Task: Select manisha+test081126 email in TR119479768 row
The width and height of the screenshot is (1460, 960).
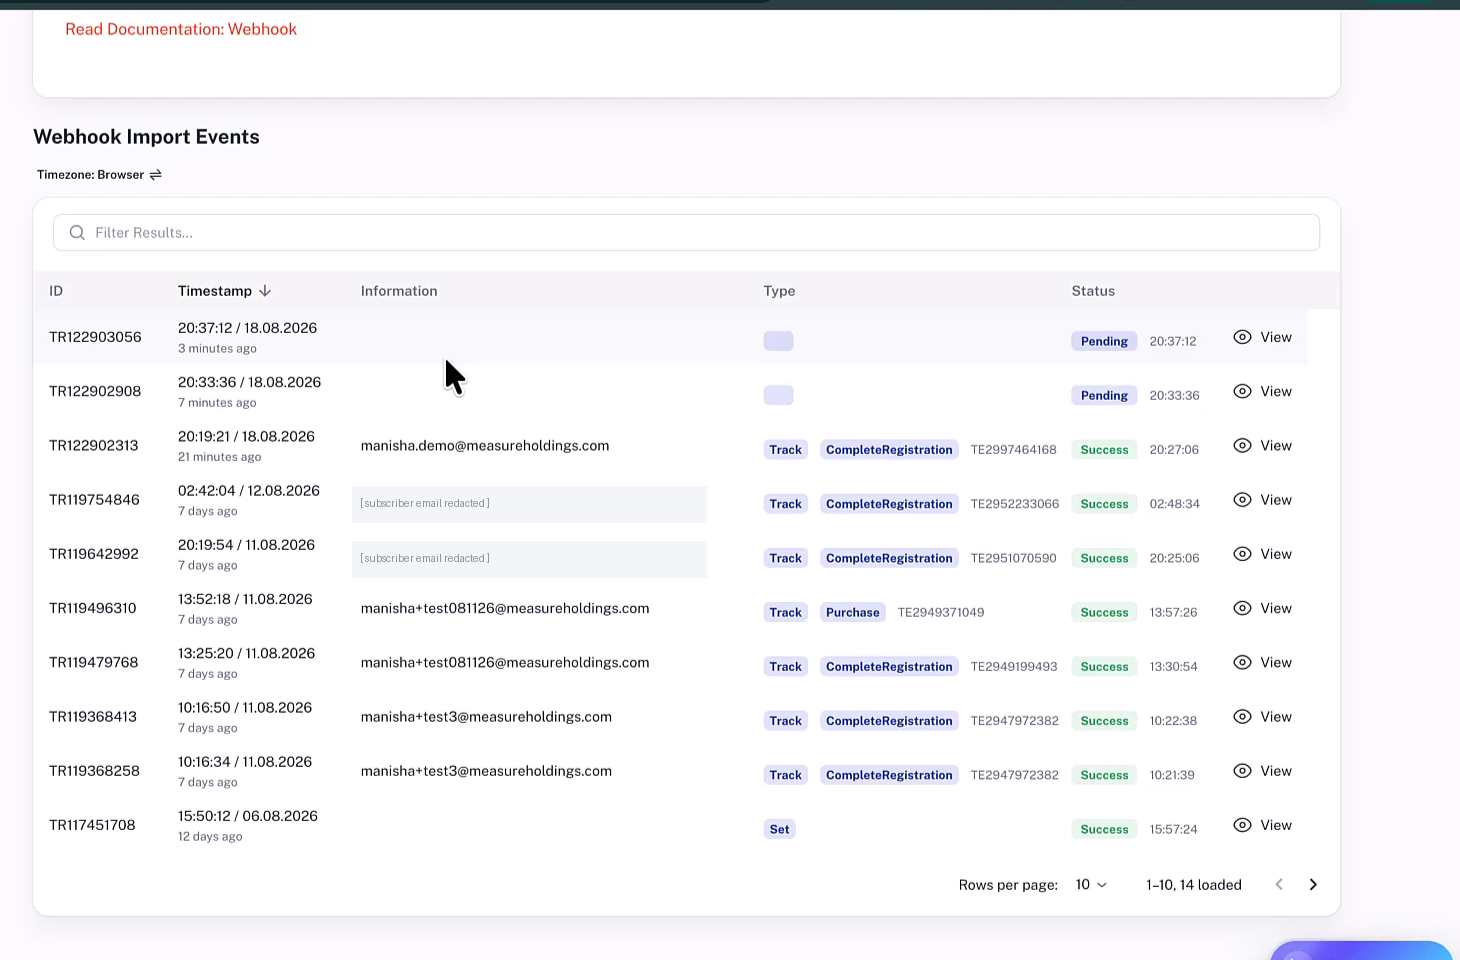Action: 505,663
